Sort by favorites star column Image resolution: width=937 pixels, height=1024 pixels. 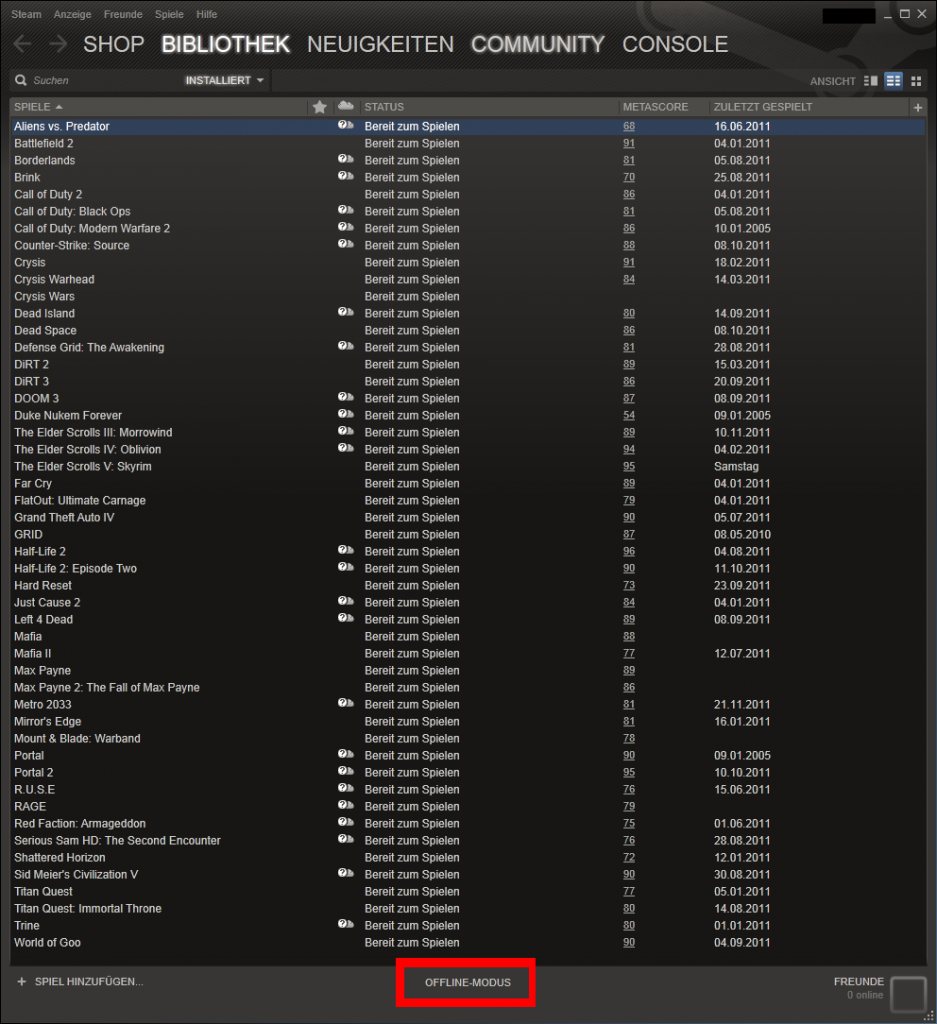[x=319, y=106]
